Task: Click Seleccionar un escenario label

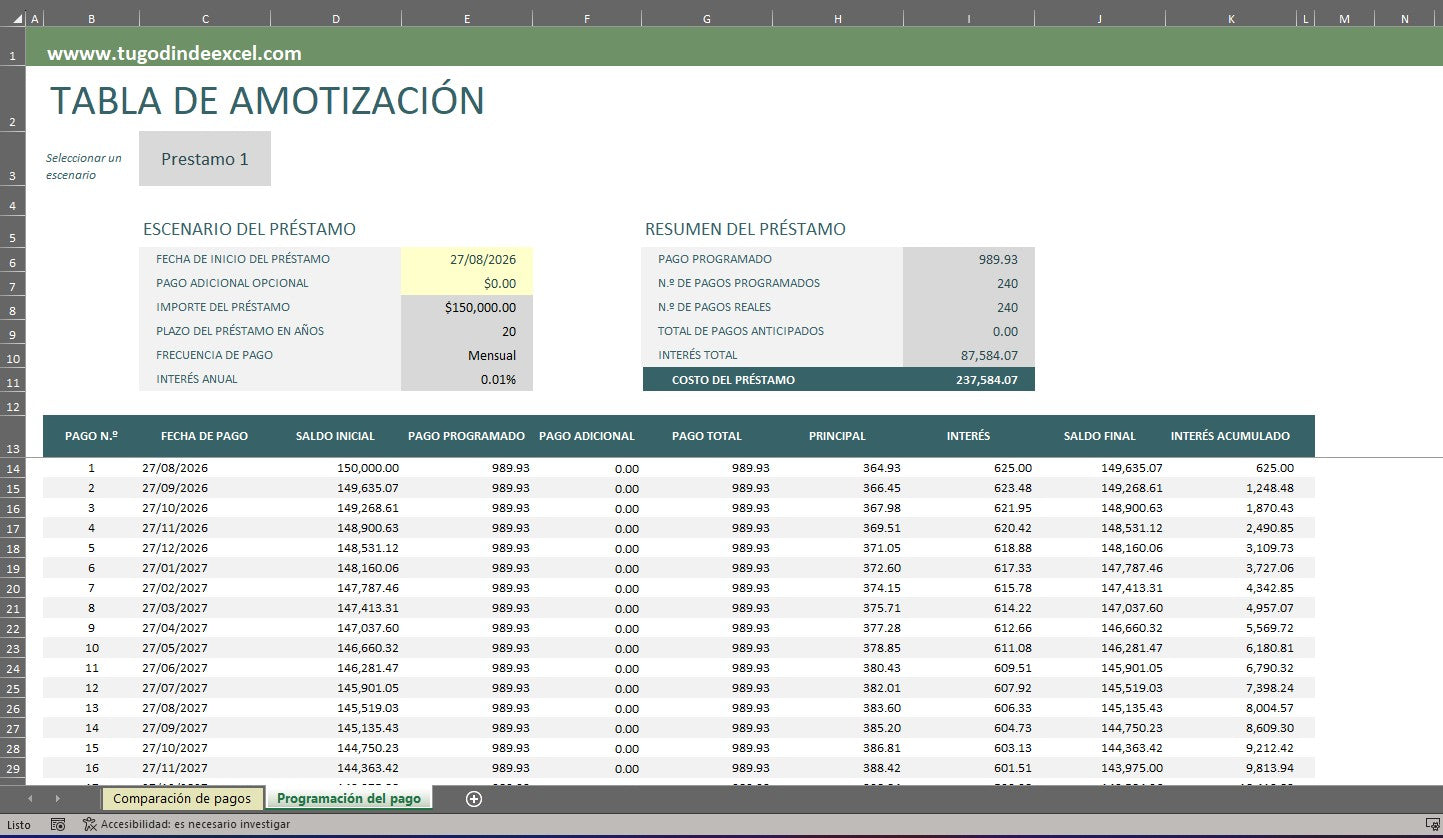Action: click(84, 166)
